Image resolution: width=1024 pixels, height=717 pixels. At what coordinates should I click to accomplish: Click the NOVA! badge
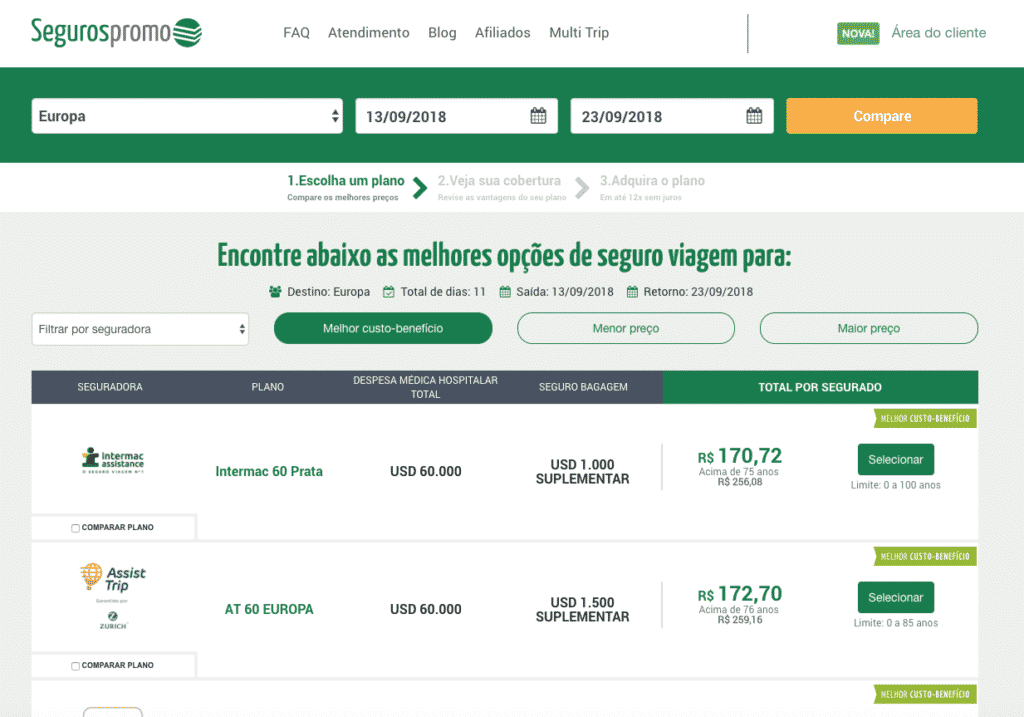click(x=858, y=32)
